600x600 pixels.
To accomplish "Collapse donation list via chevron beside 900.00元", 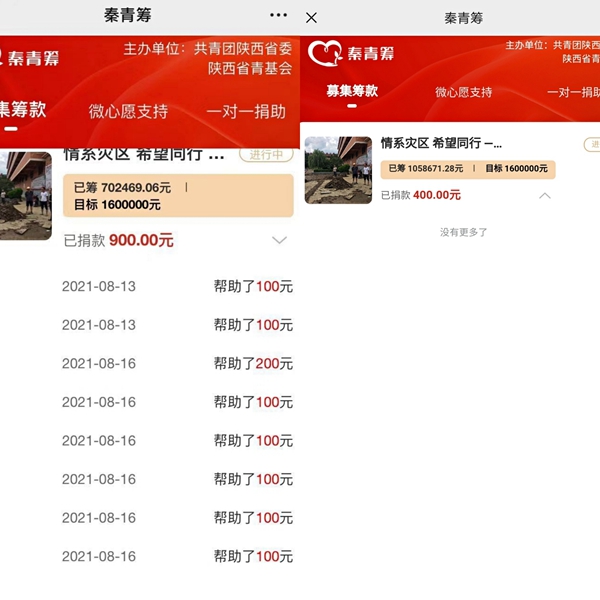I will coord(279,240).
